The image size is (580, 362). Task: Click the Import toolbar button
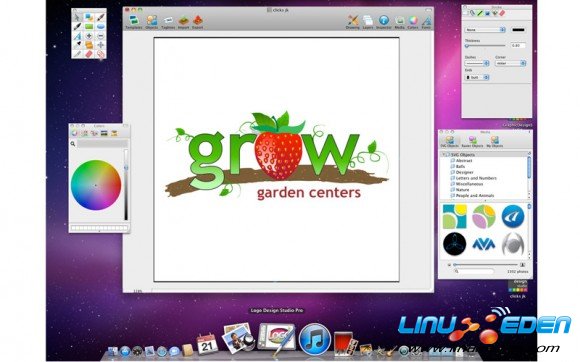tap(183, 22)
